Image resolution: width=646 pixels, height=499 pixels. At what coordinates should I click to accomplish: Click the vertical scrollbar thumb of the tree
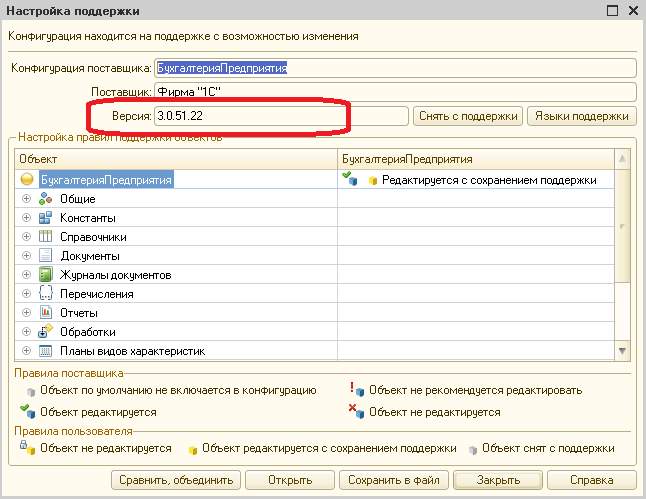623,226
